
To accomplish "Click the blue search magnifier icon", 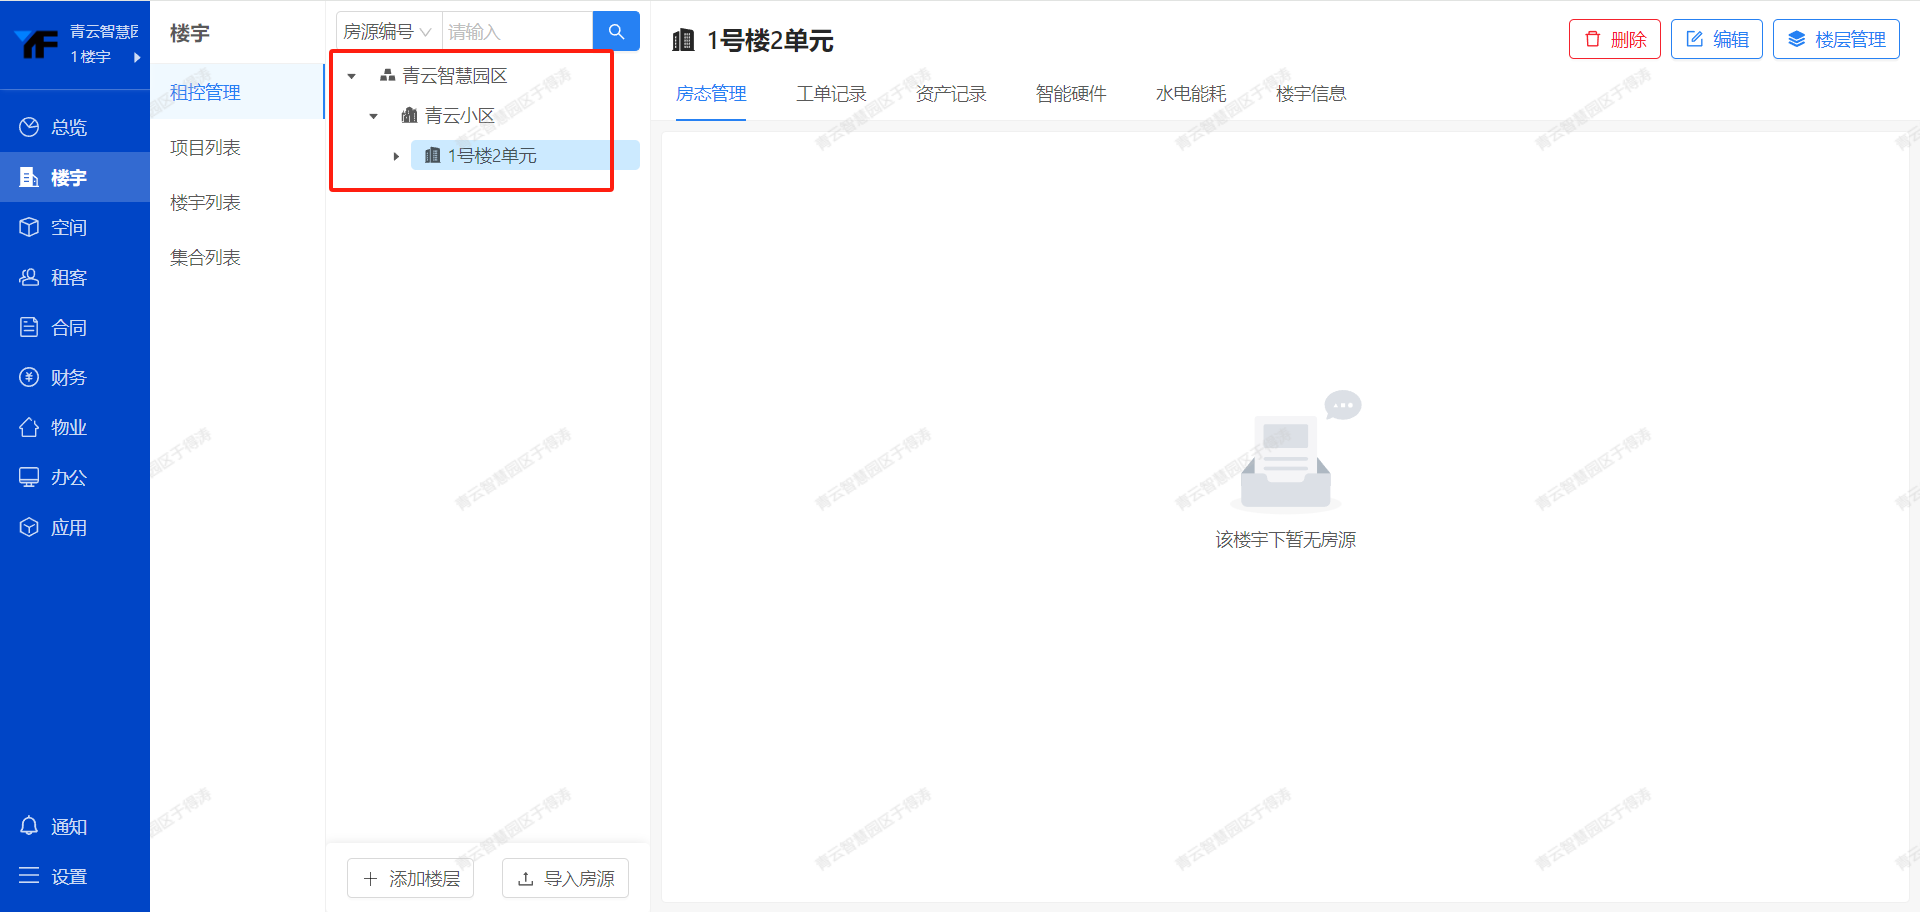I will [616, 31].
